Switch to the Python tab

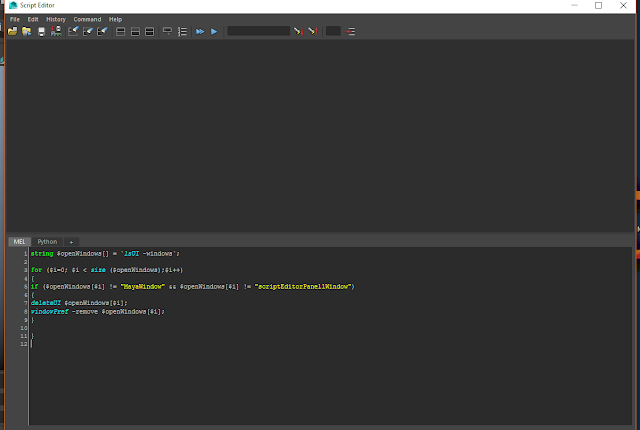pos(47,242)
